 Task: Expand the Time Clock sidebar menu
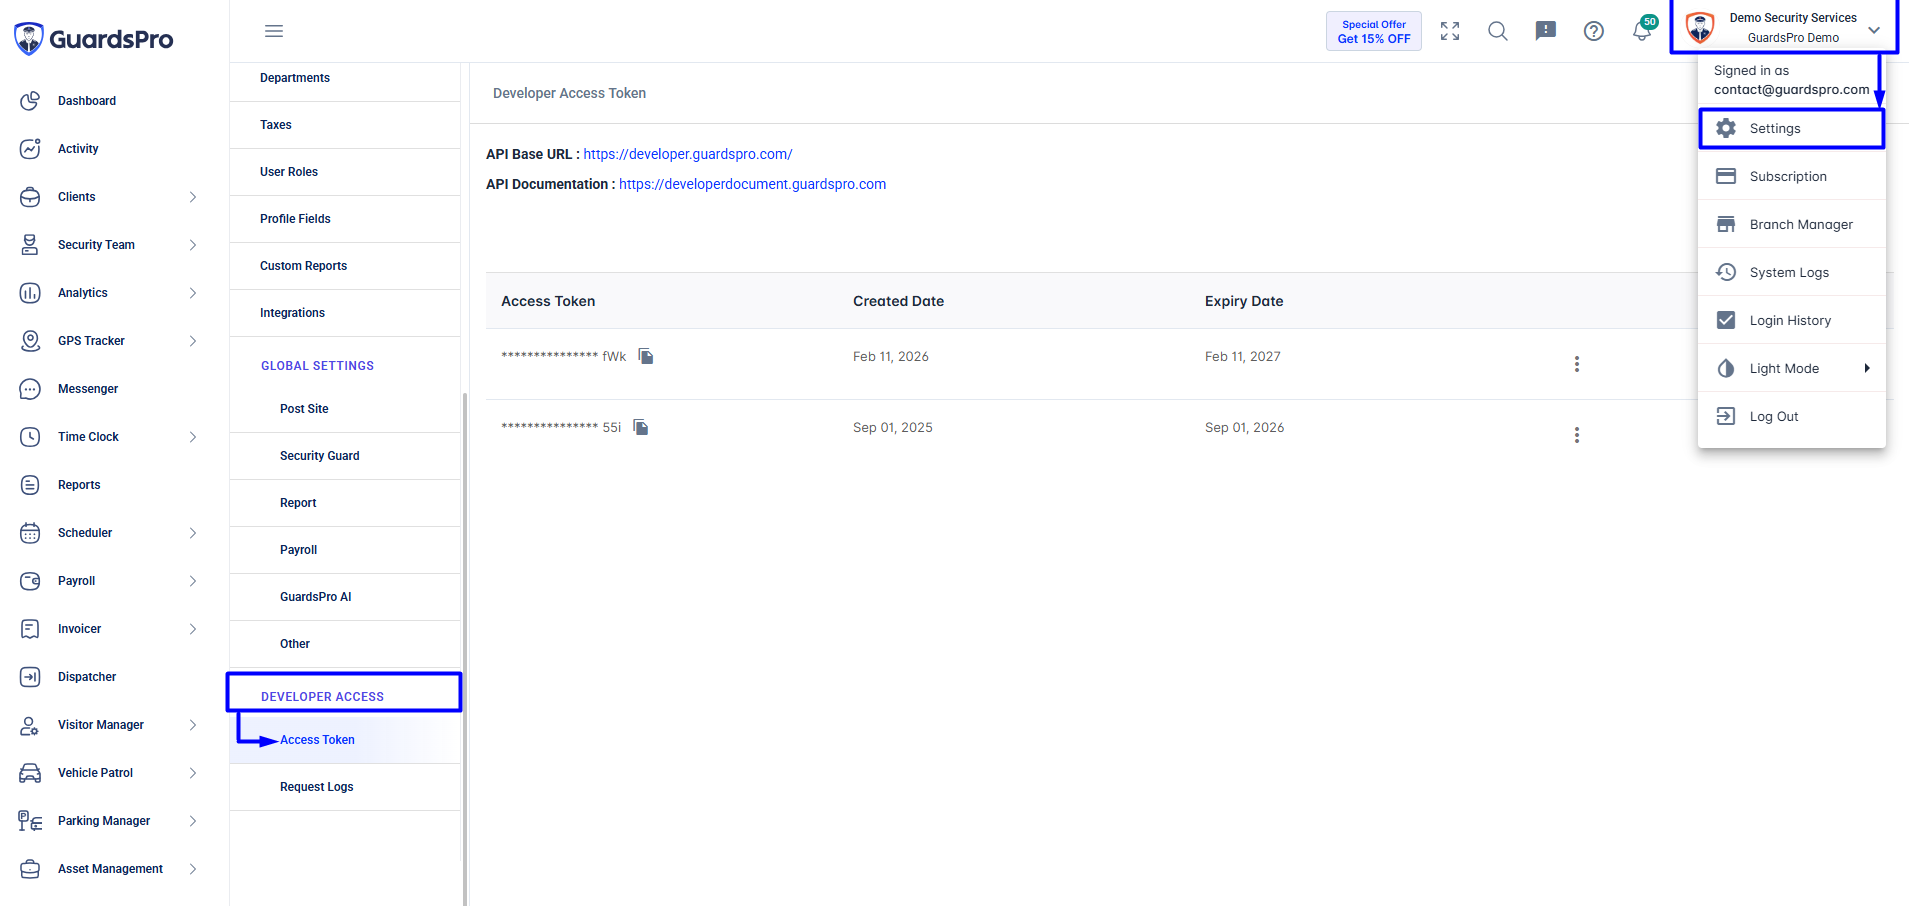pos(193,437)
